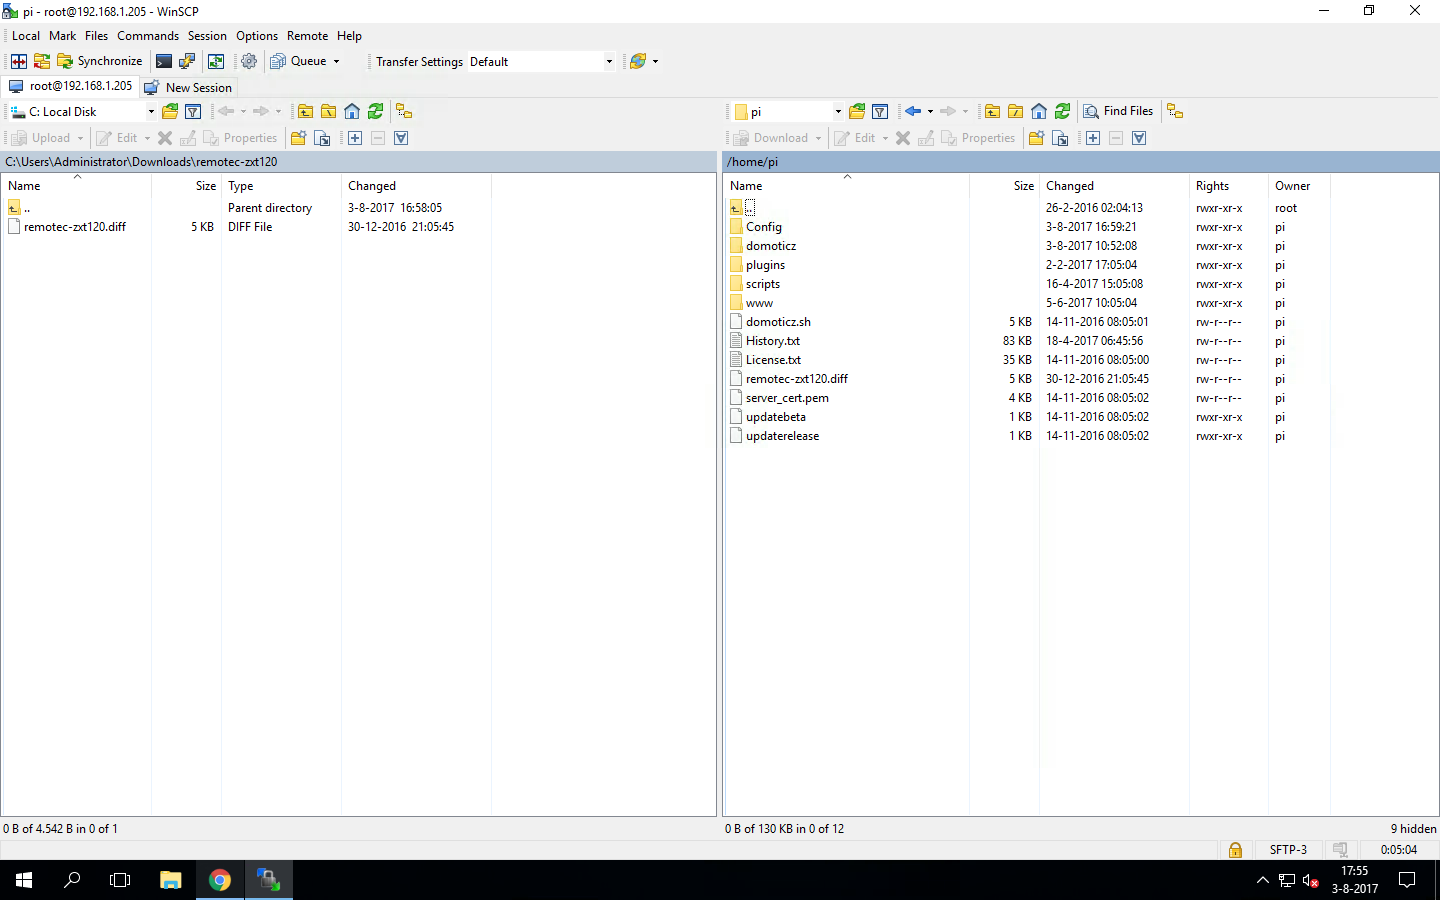Go back in remote panel history
Viewport: 1440px width, 900px height.
[x=913, y=111]
